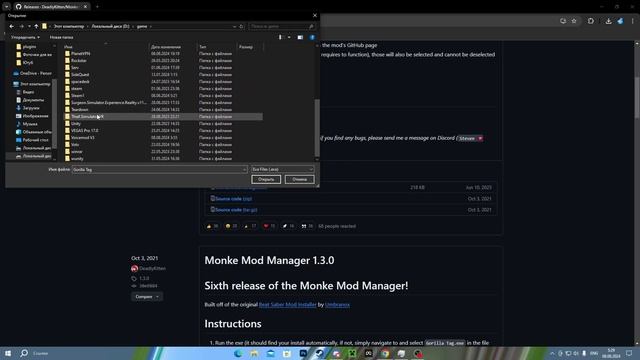The width and height of the screenshot is (640, 360).
Task: Add rocket reaction to release
Action: [288, 226]
